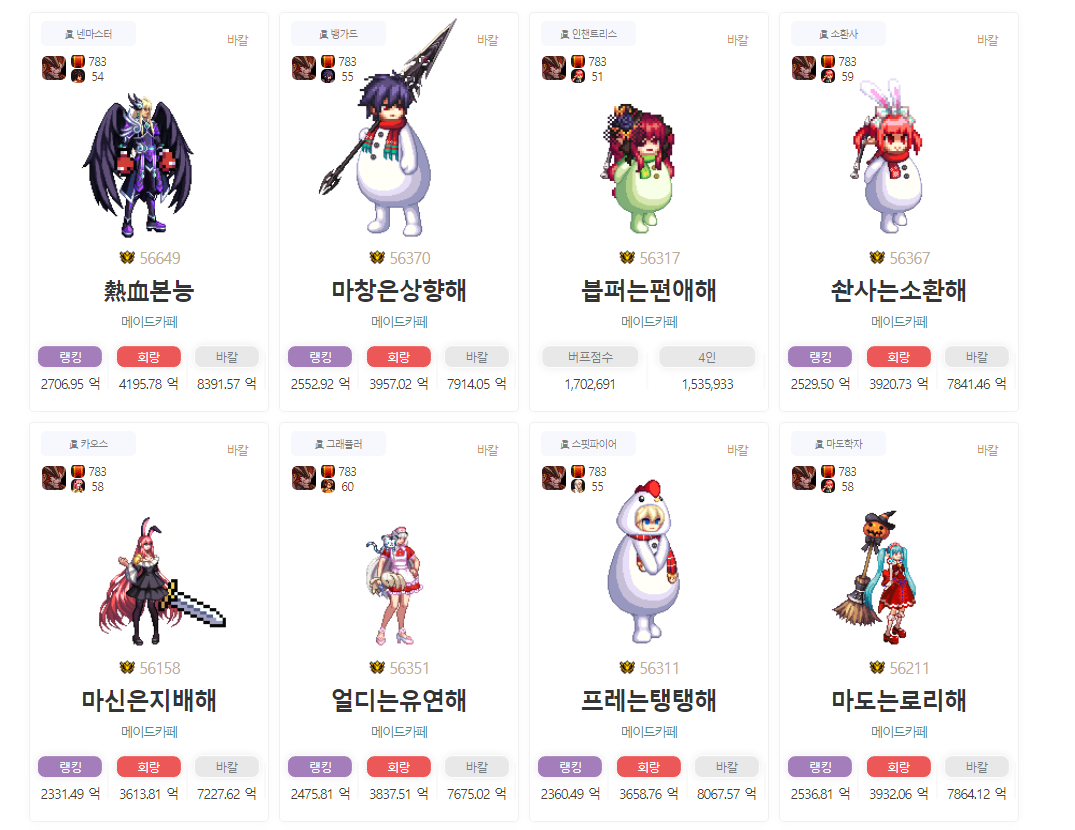Viewport: 1075px width, 830px height.
Task: Click the fame crown icon beside 56158
Action: tap(127, 668)
